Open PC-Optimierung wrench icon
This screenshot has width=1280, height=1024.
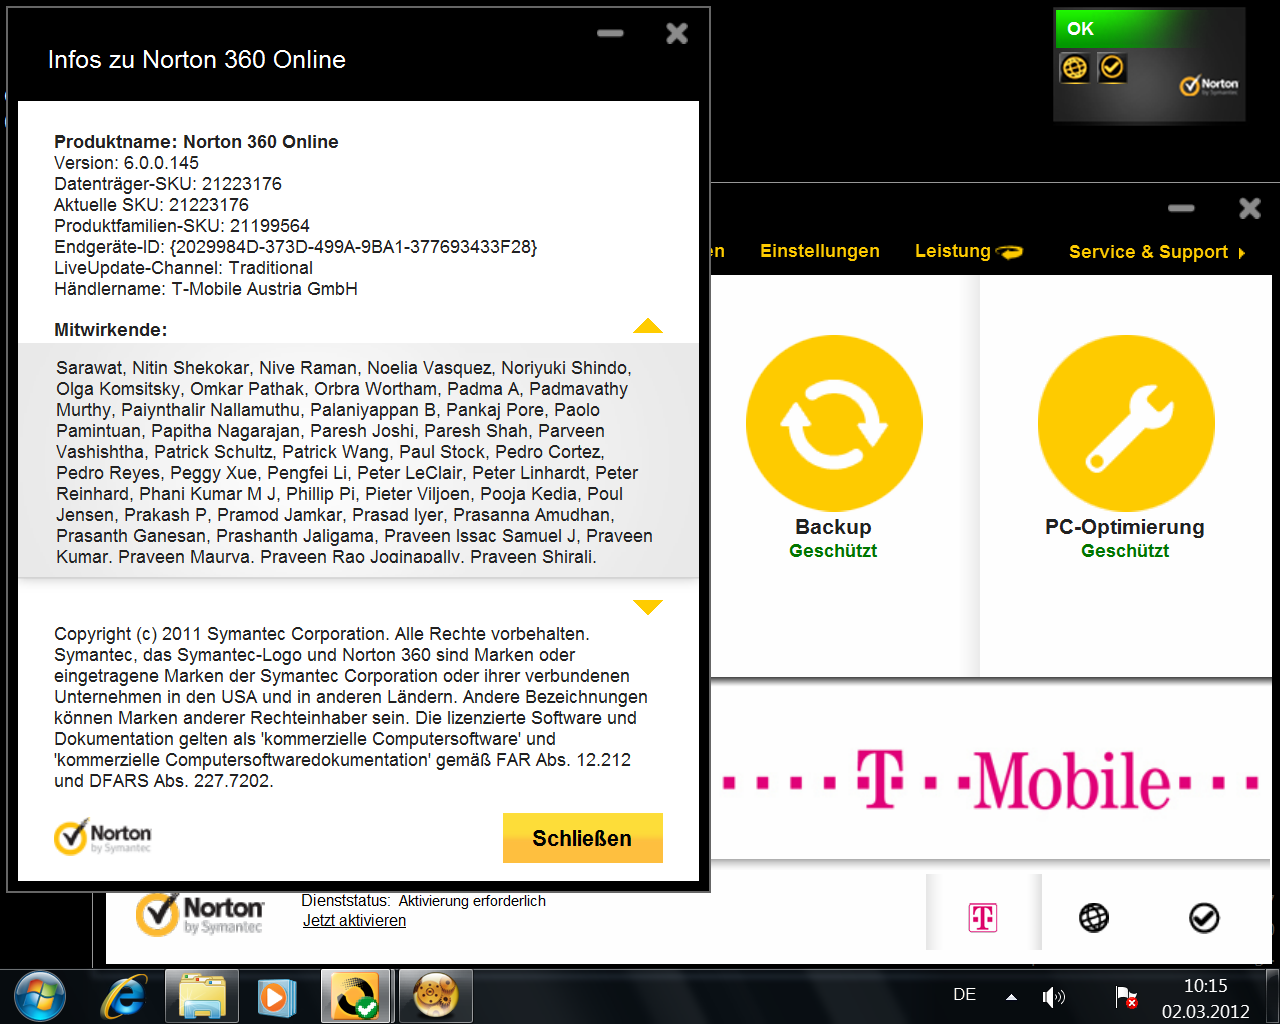(x=1125, y=423)
